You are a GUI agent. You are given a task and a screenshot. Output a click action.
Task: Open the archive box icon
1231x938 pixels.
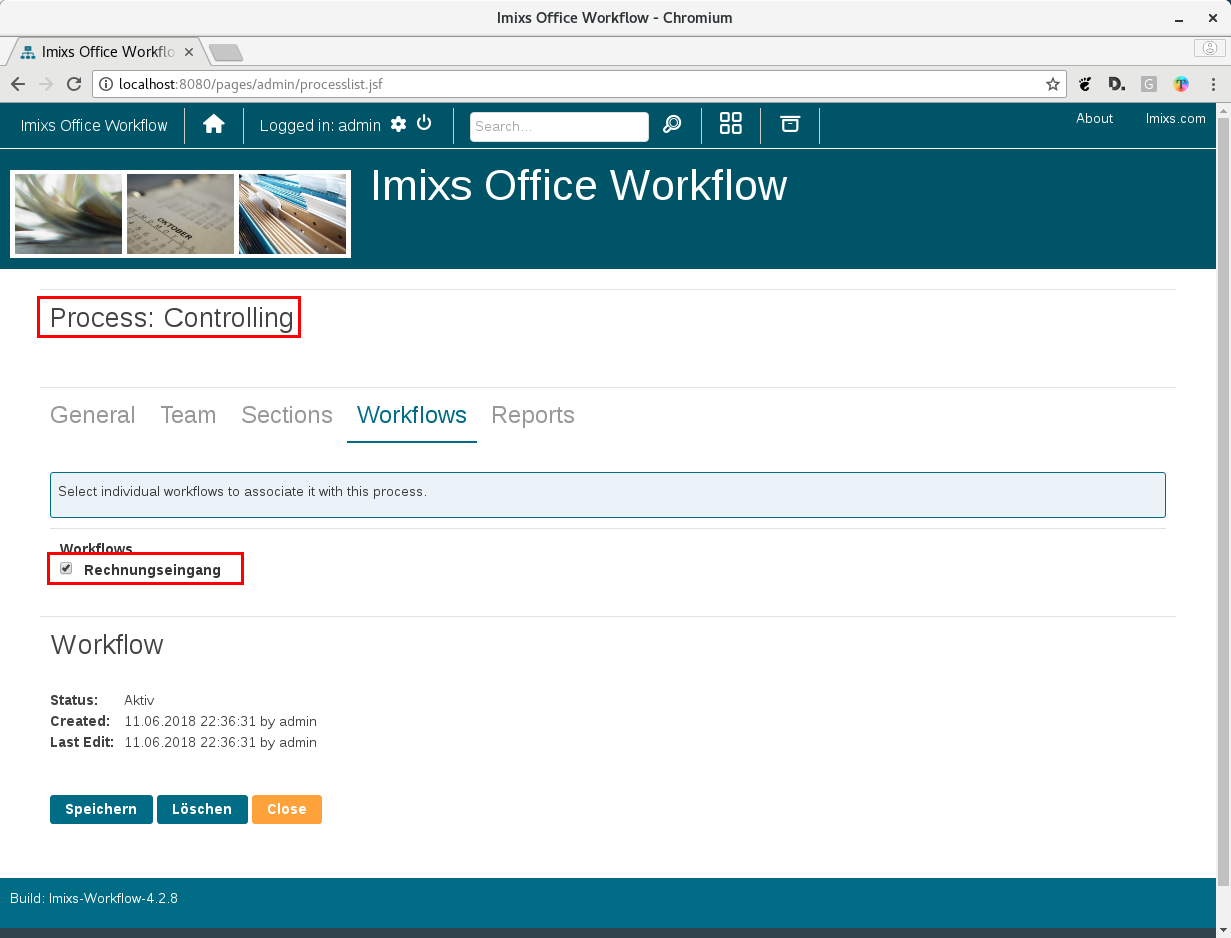coord(790,124)
